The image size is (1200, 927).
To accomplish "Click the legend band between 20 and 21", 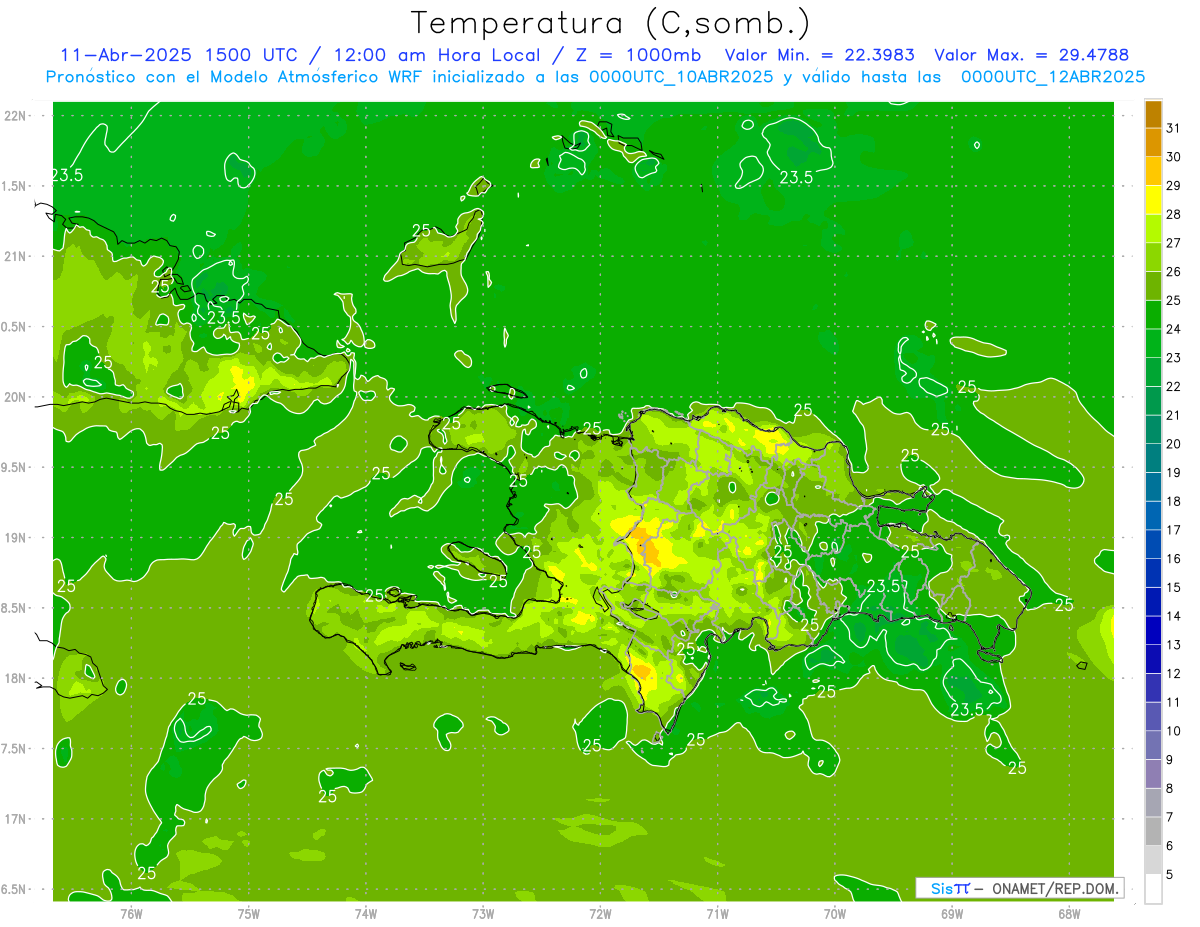I will click(1153, 430).
